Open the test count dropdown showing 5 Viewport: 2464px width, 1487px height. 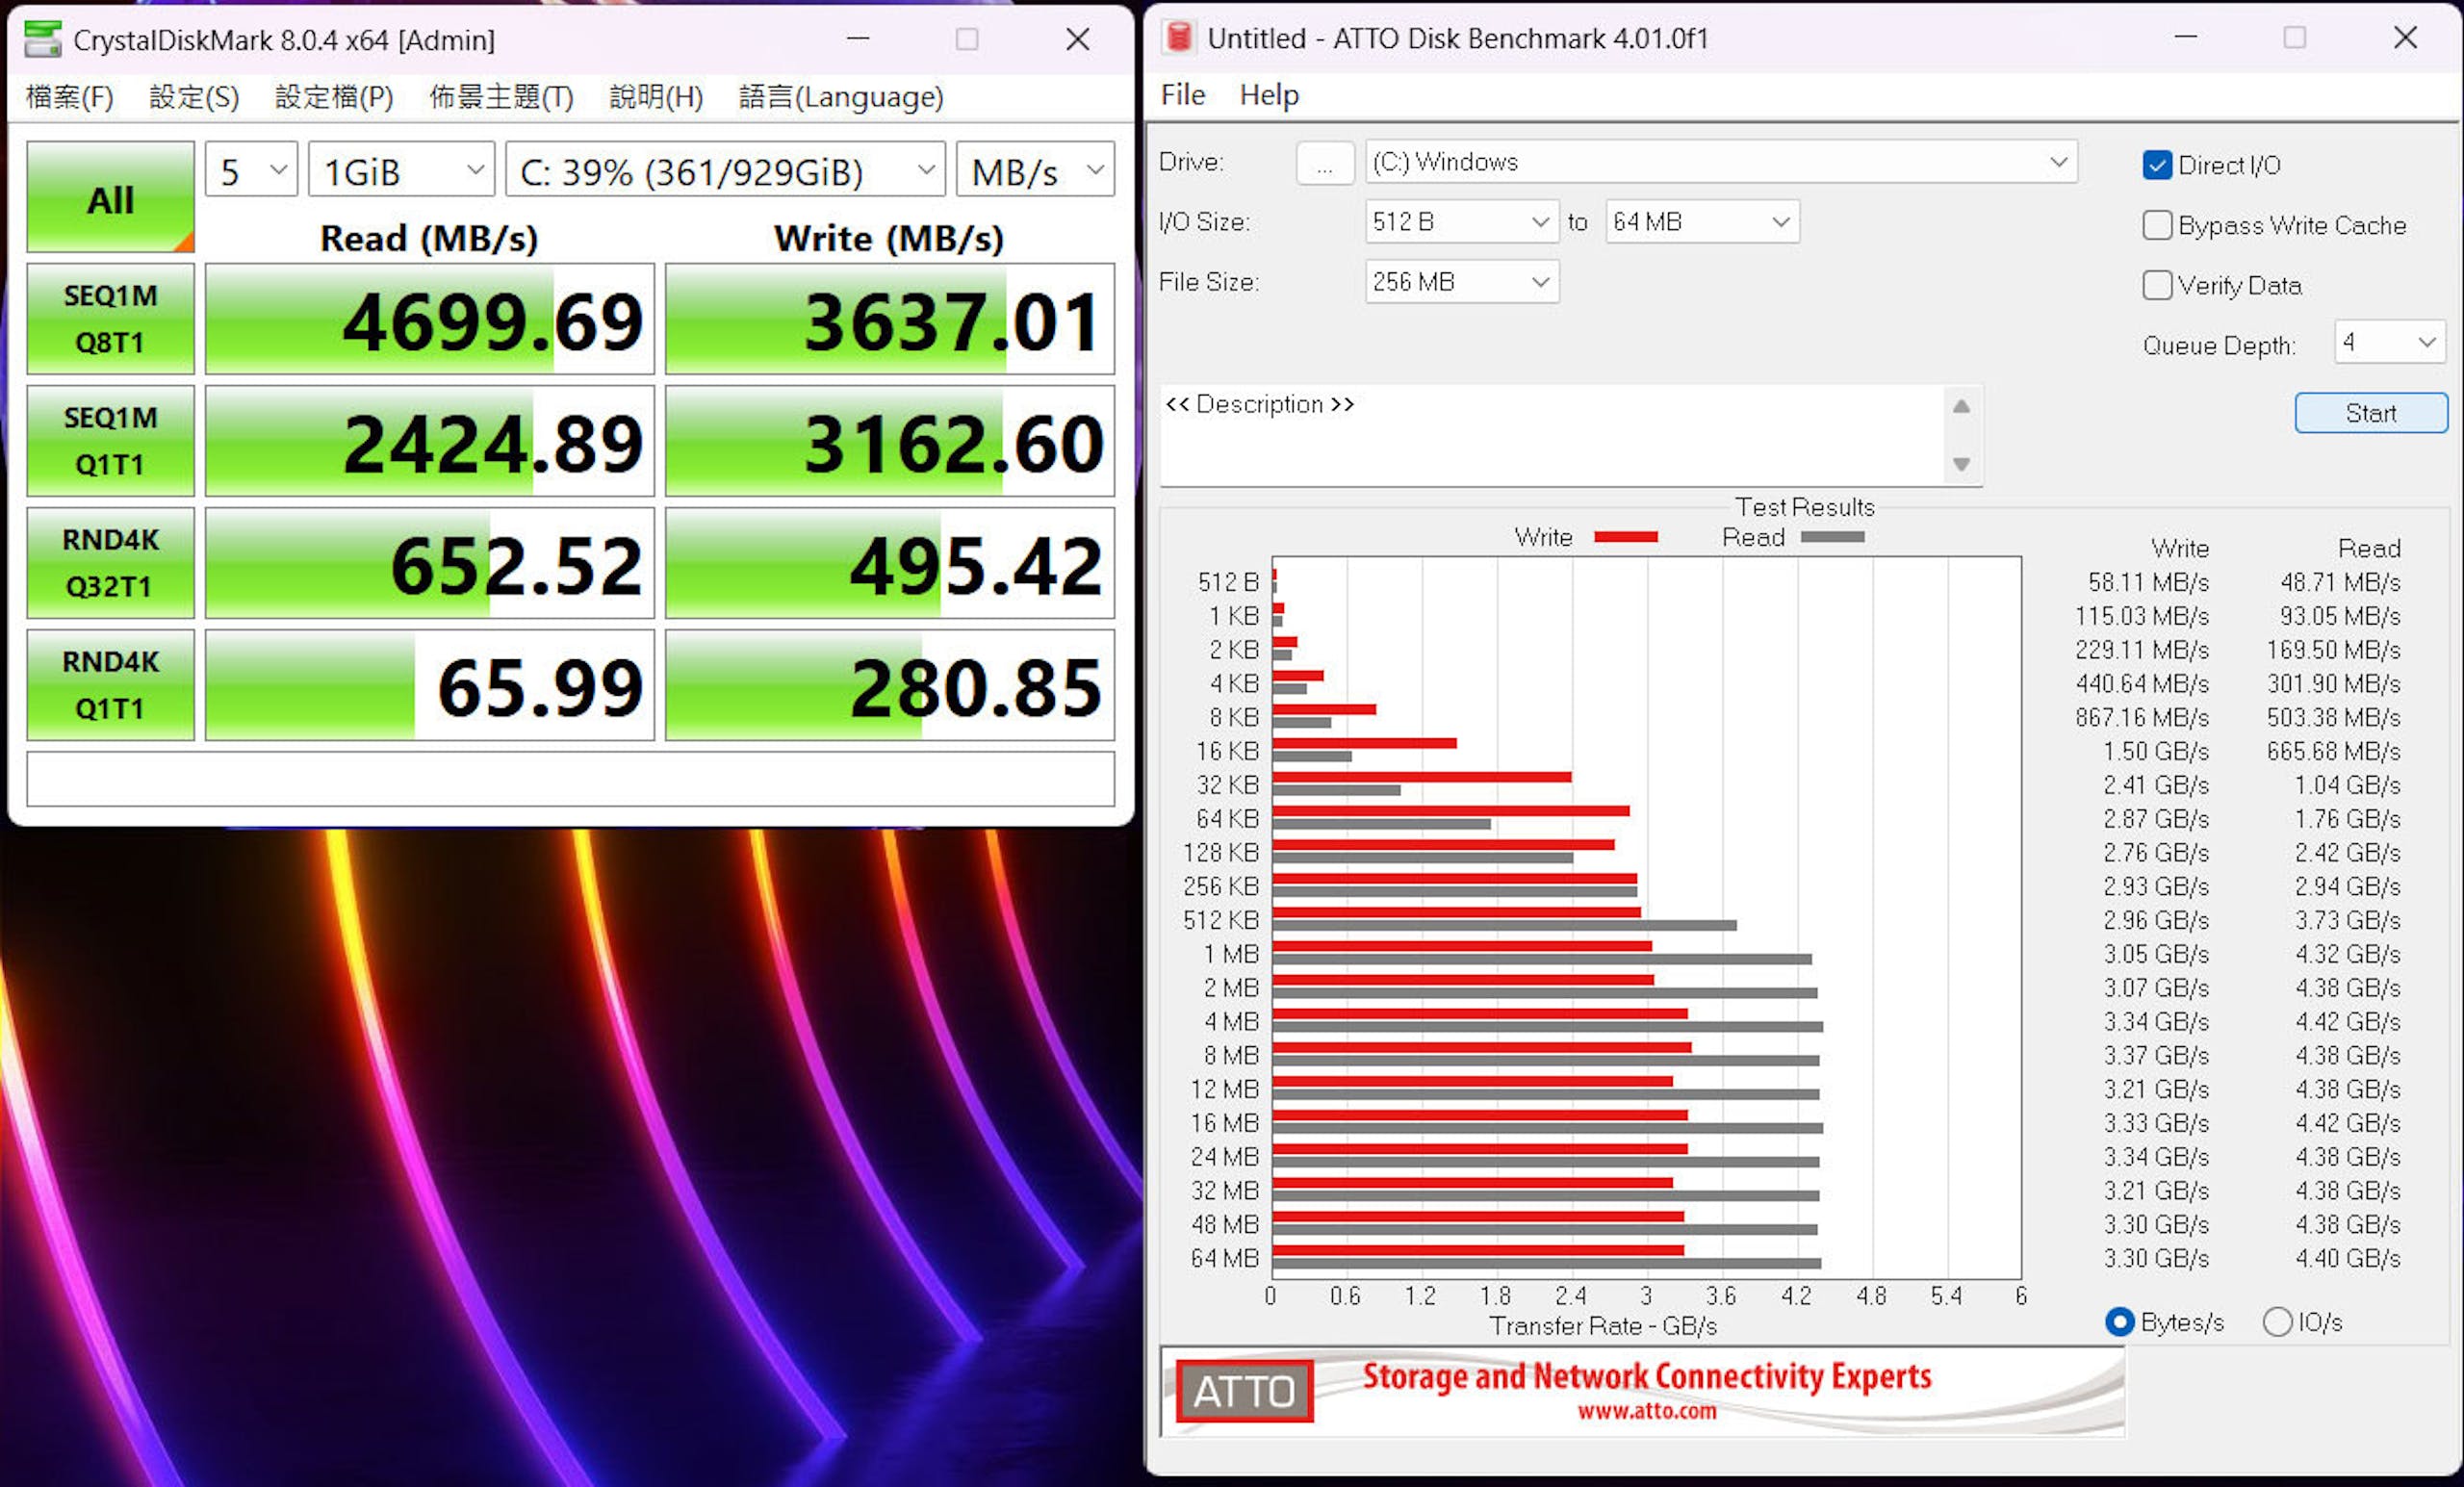pos(252,170)
